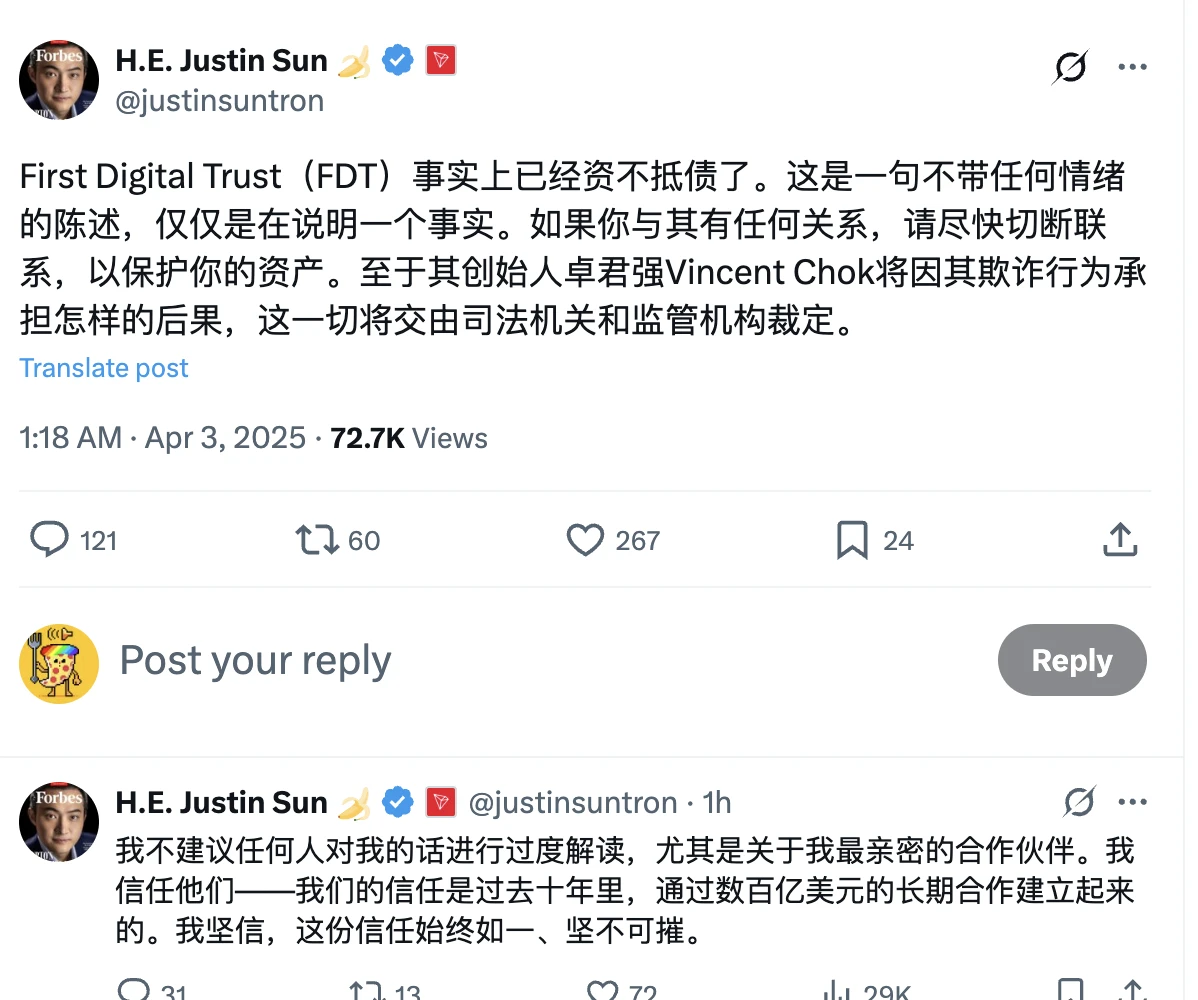Screen dimensions: 1198x1000
Task: Open the 1h timestamp on reply post
Action: point(717,803)
